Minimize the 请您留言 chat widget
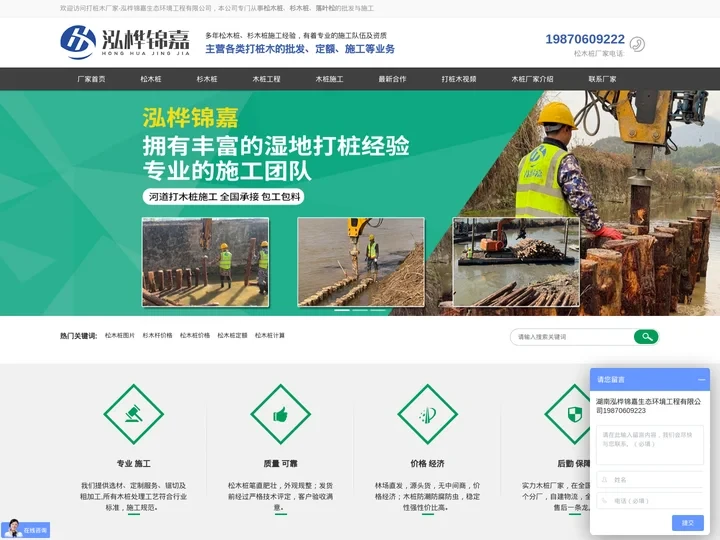The width and height of the screenshot is (720, 540). click(x=701, y=380)
